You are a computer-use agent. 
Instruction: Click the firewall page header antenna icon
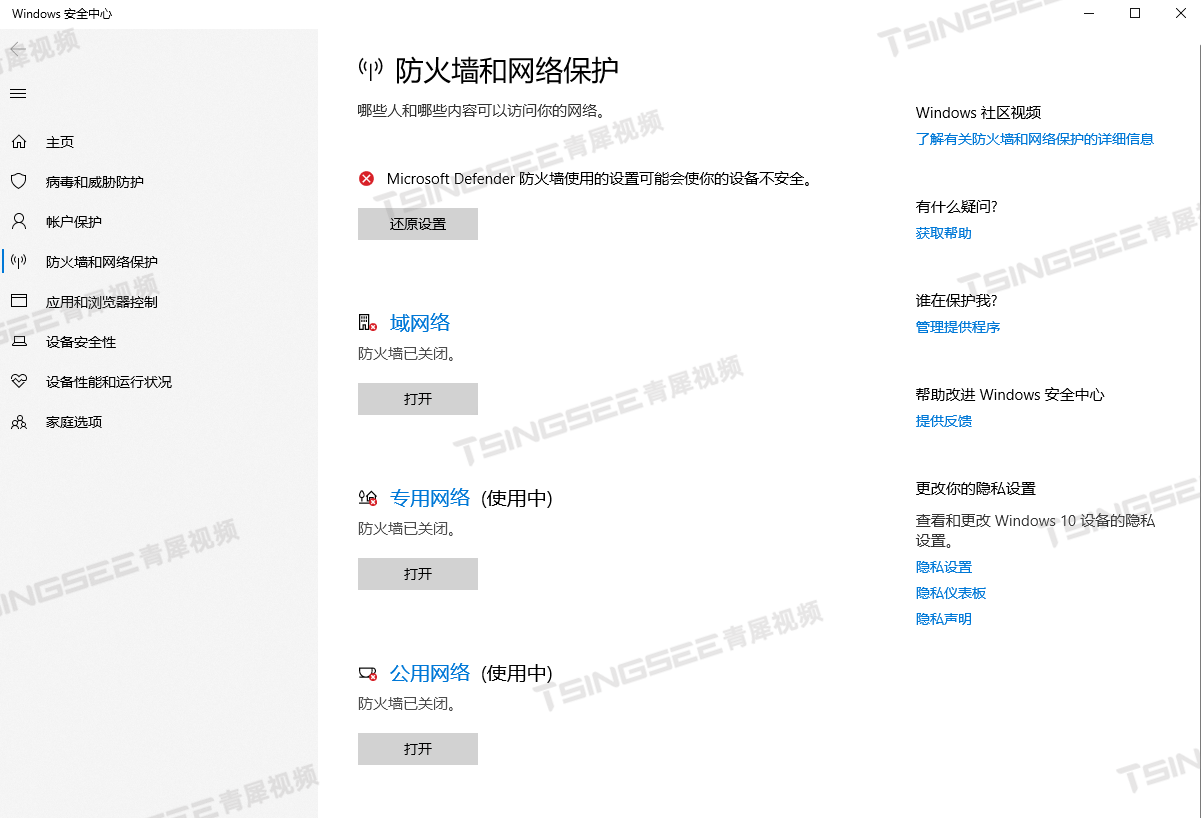[371, 70]
